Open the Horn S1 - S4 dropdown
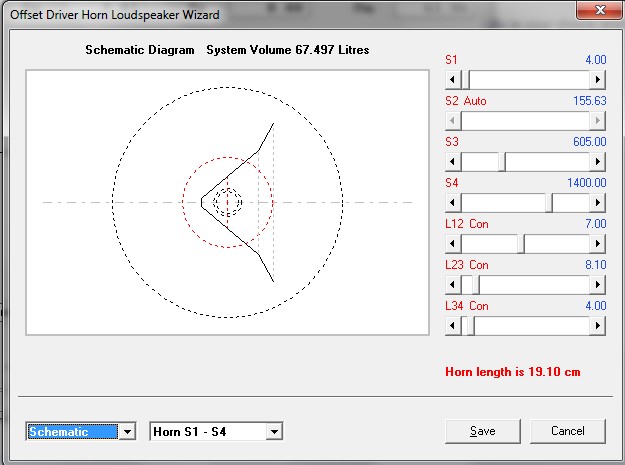The image size is (625, 465). (x=274, y=432)
